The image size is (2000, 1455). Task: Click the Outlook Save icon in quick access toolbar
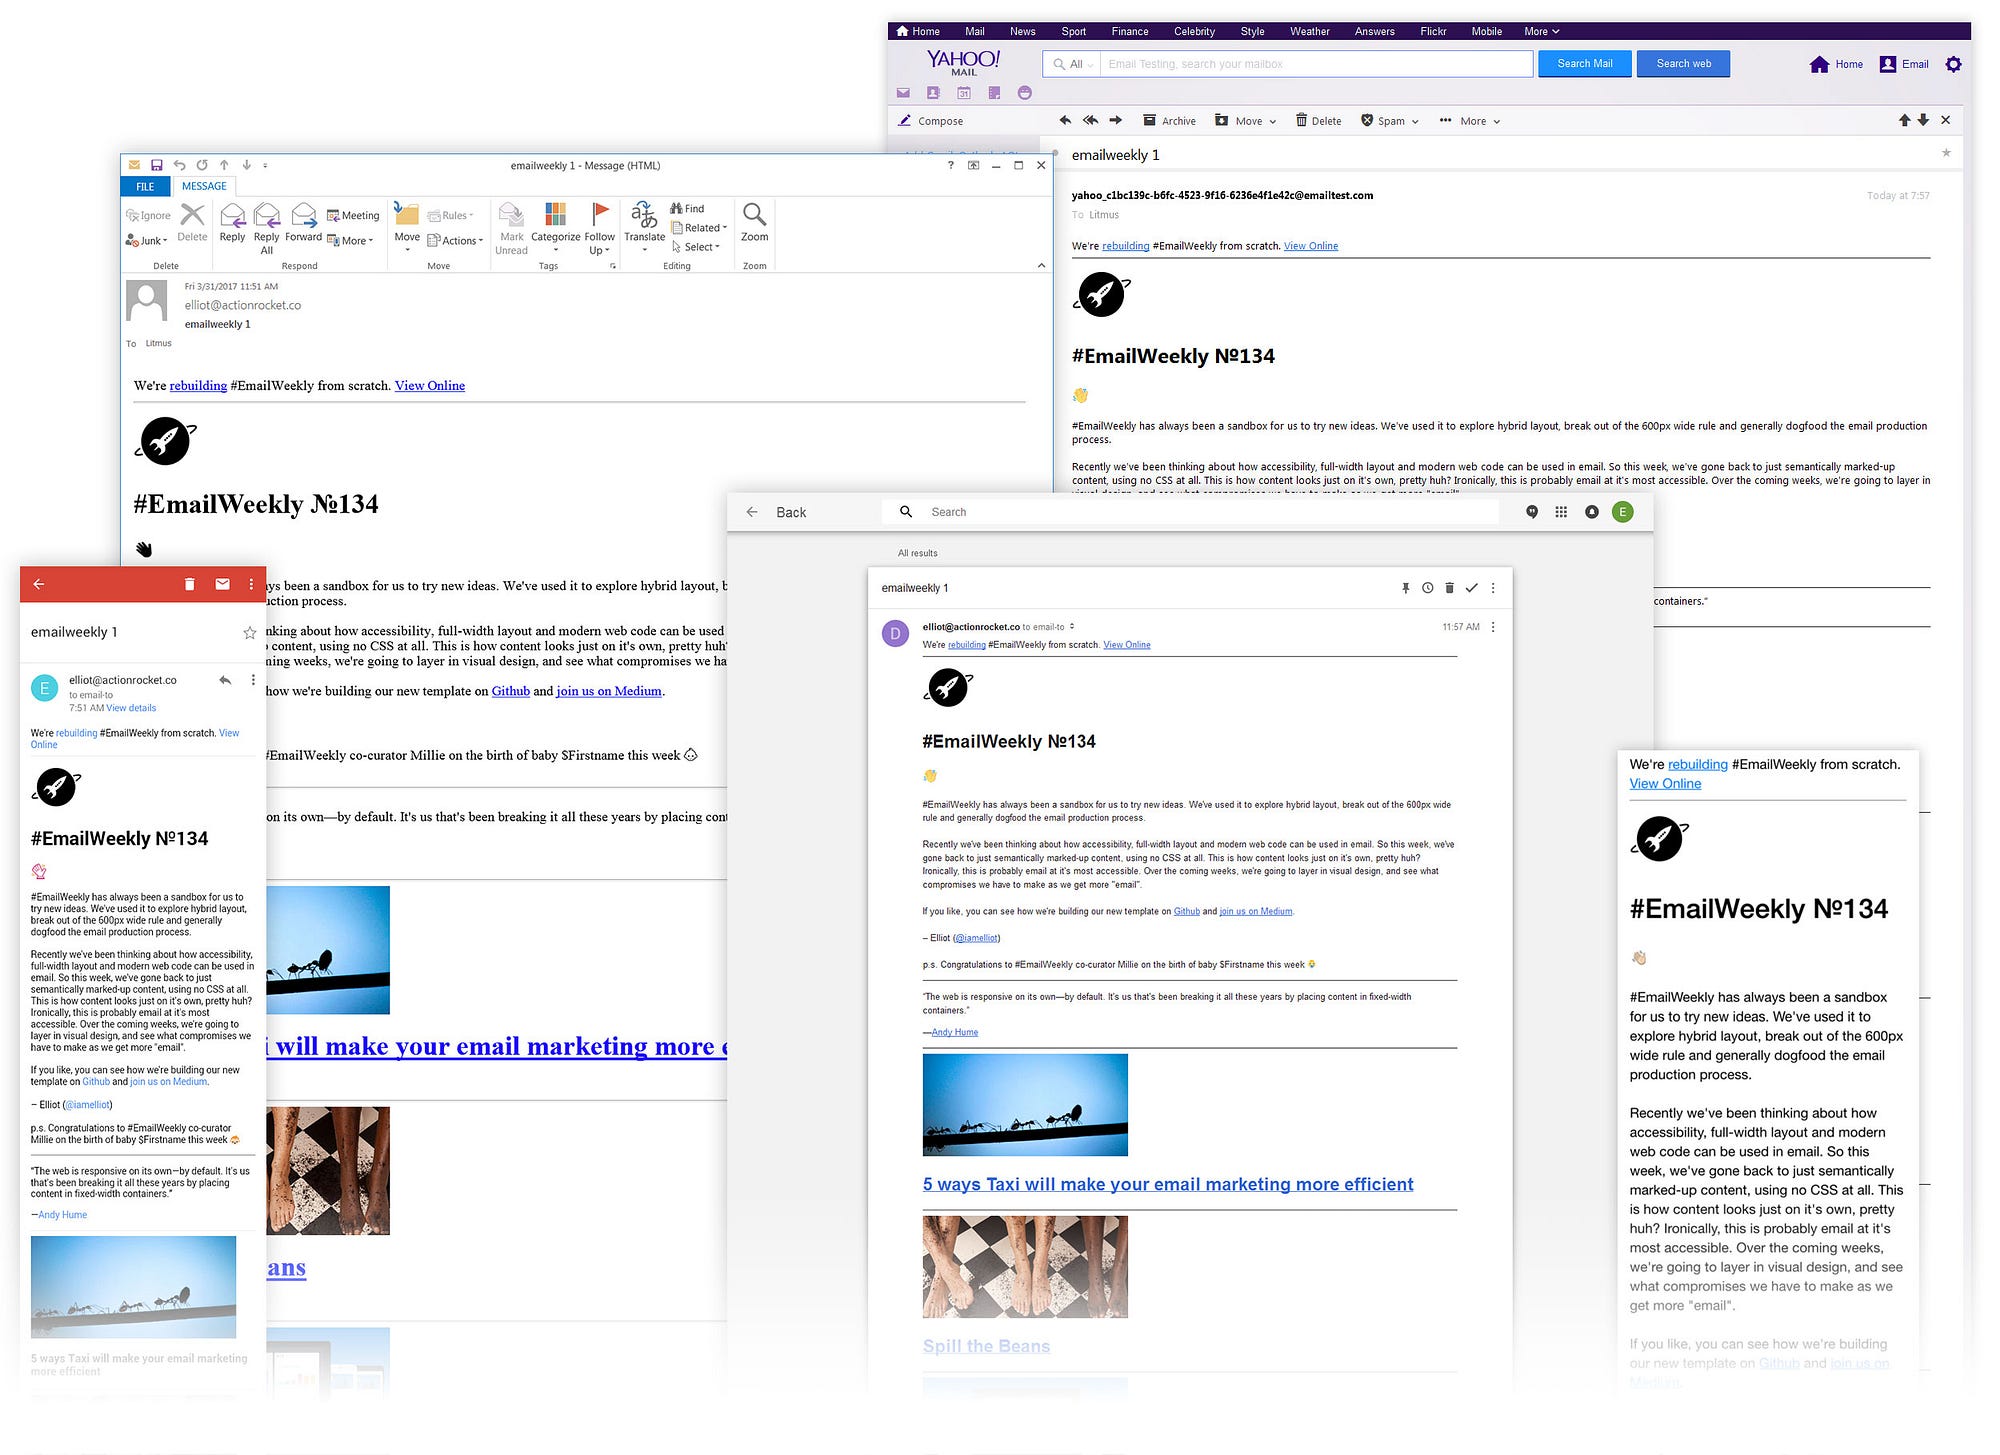(156, 165)
